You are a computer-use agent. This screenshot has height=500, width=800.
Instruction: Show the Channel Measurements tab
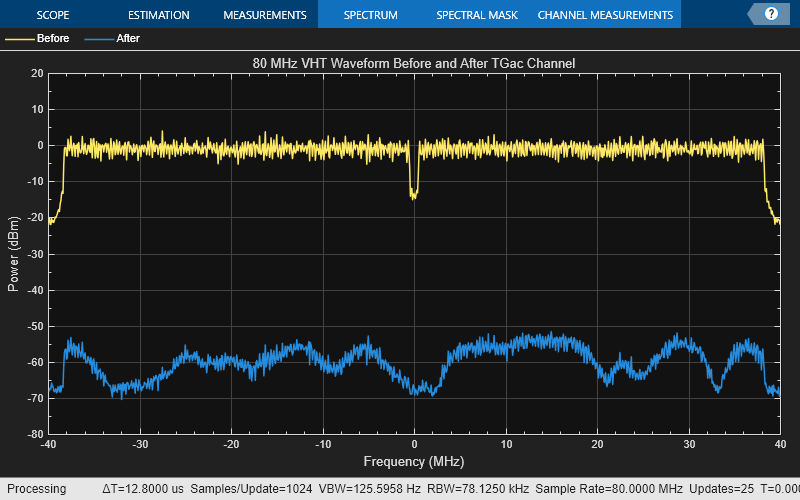pos(605,15)
